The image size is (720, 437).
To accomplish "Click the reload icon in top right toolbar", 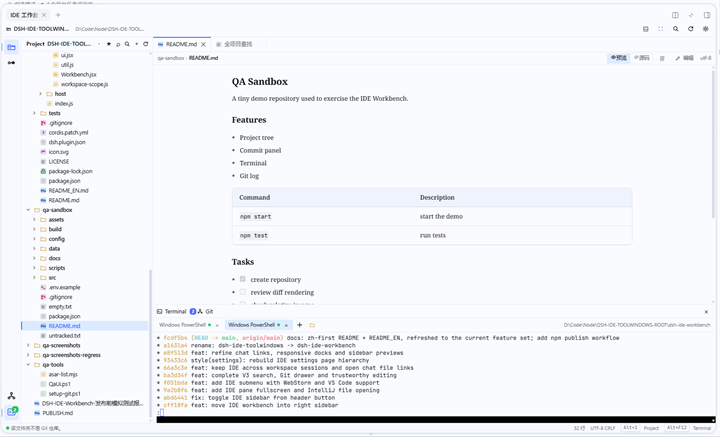I will (691, 29).
